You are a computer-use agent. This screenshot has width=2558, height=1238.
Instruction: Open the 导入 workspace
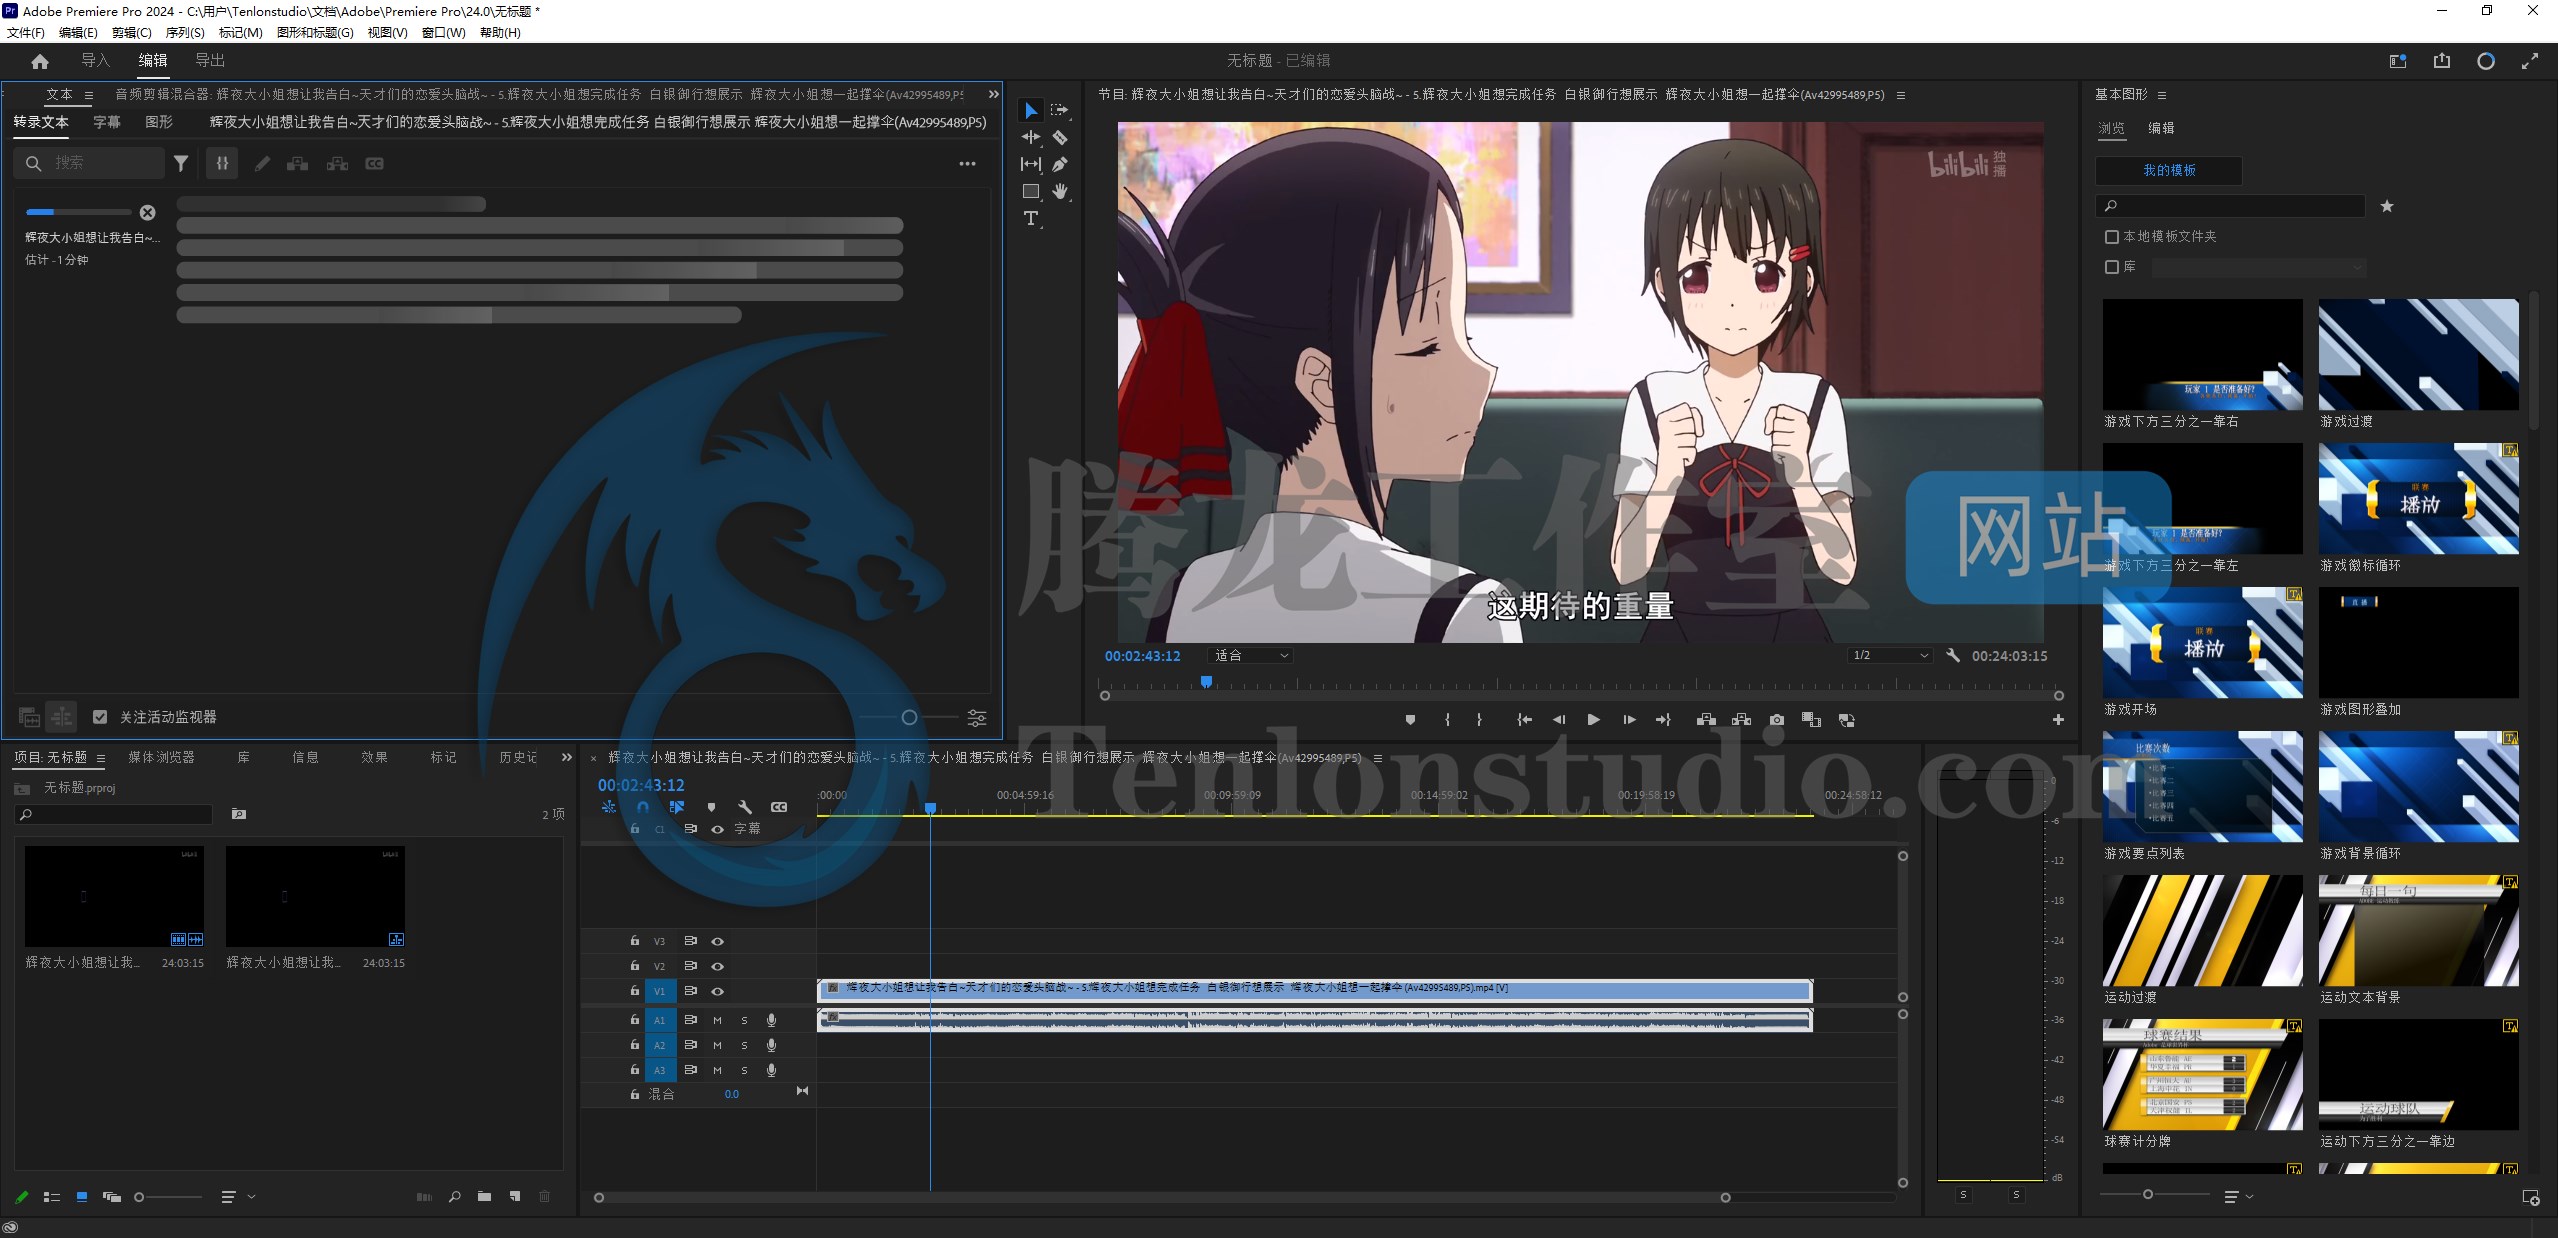coord(95,61)
